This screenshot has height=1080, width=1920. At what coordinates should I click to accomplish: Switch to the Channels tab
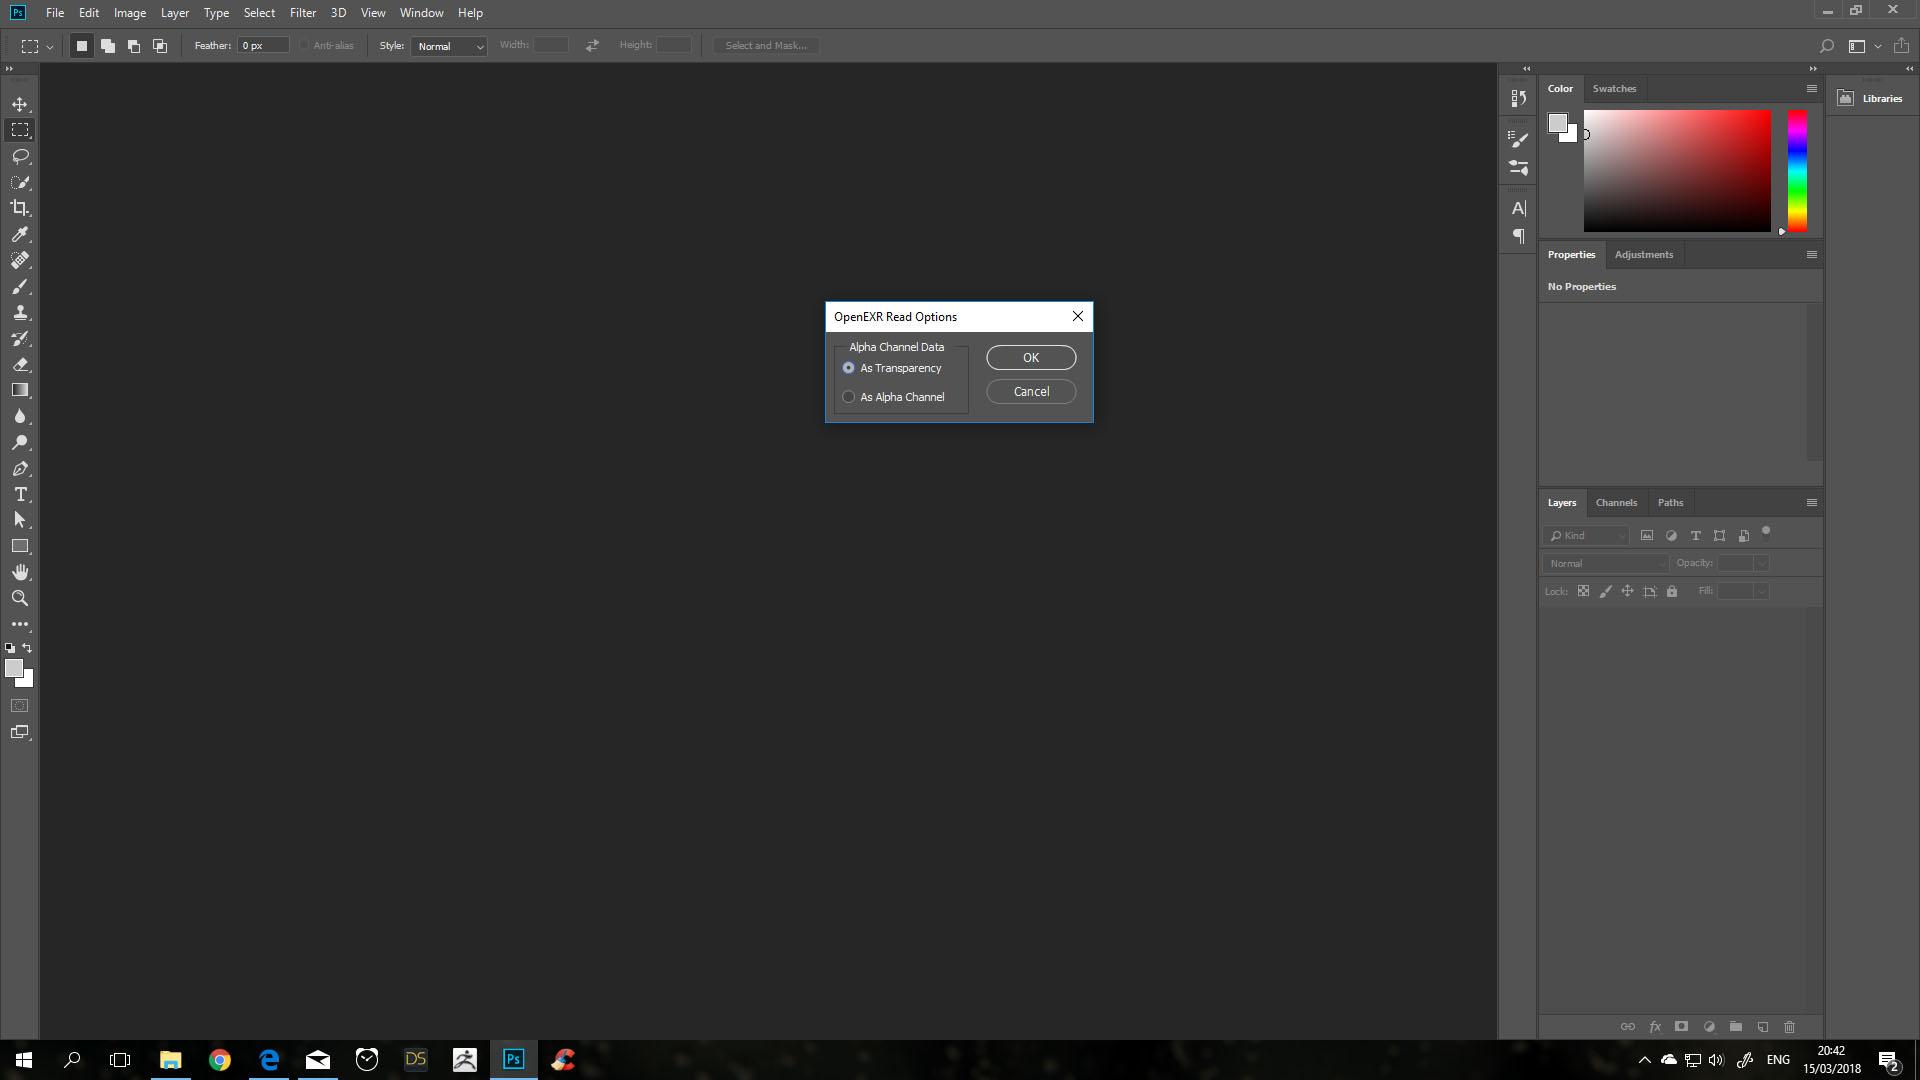point(1616,503)
